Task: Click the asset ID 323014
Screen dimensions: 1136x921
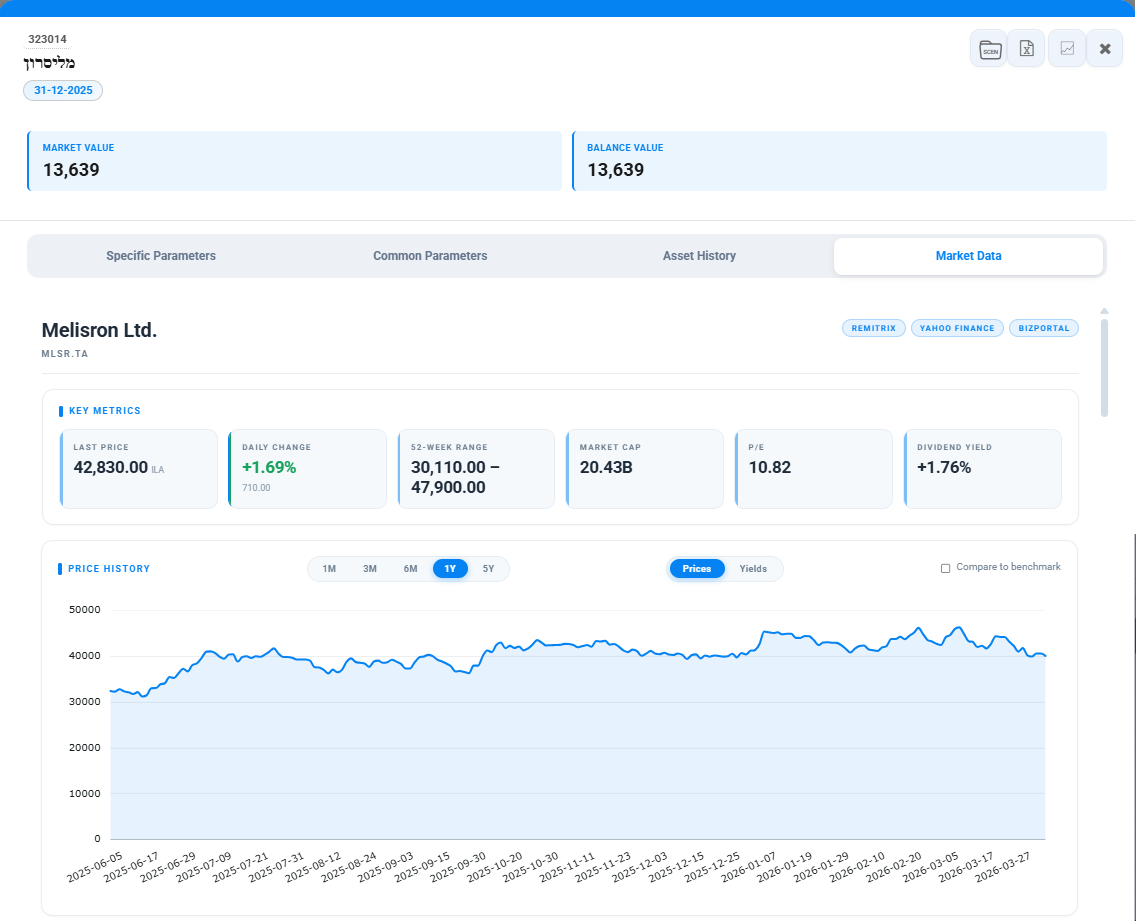Action: (47, 39)
